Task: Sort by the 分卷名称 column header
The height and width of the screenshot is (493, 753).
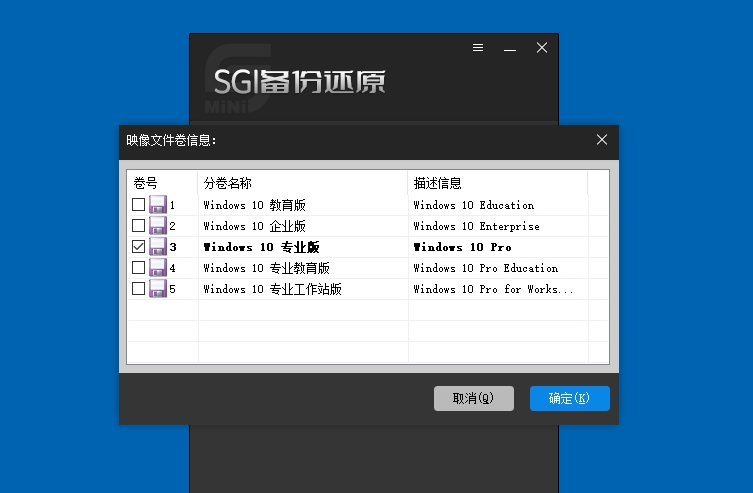Action: point(303,183)
